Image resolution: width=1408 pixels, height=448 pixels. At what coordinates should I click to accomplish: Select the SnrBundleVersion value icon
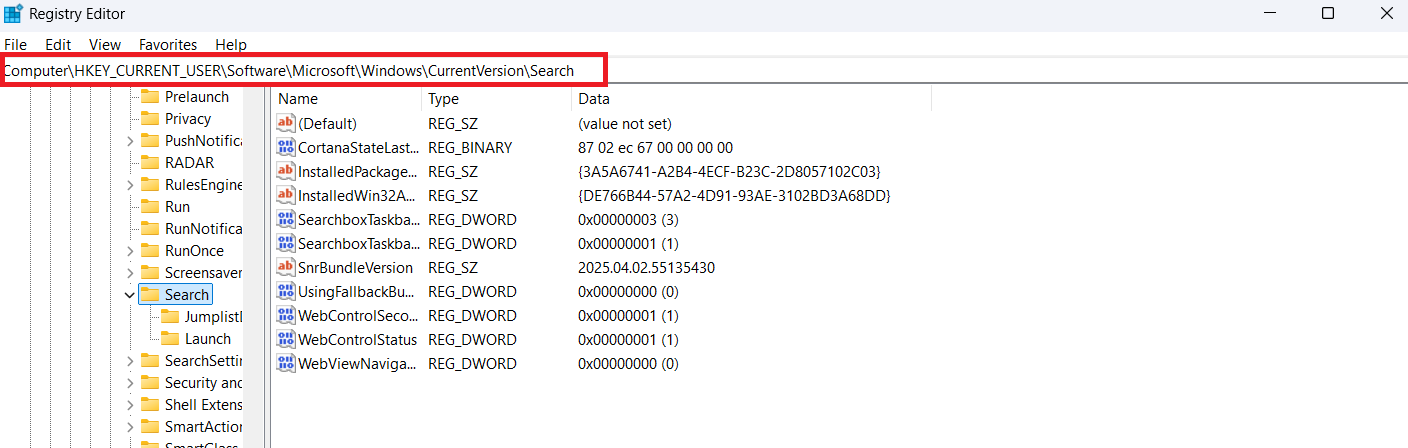point(287,267)
